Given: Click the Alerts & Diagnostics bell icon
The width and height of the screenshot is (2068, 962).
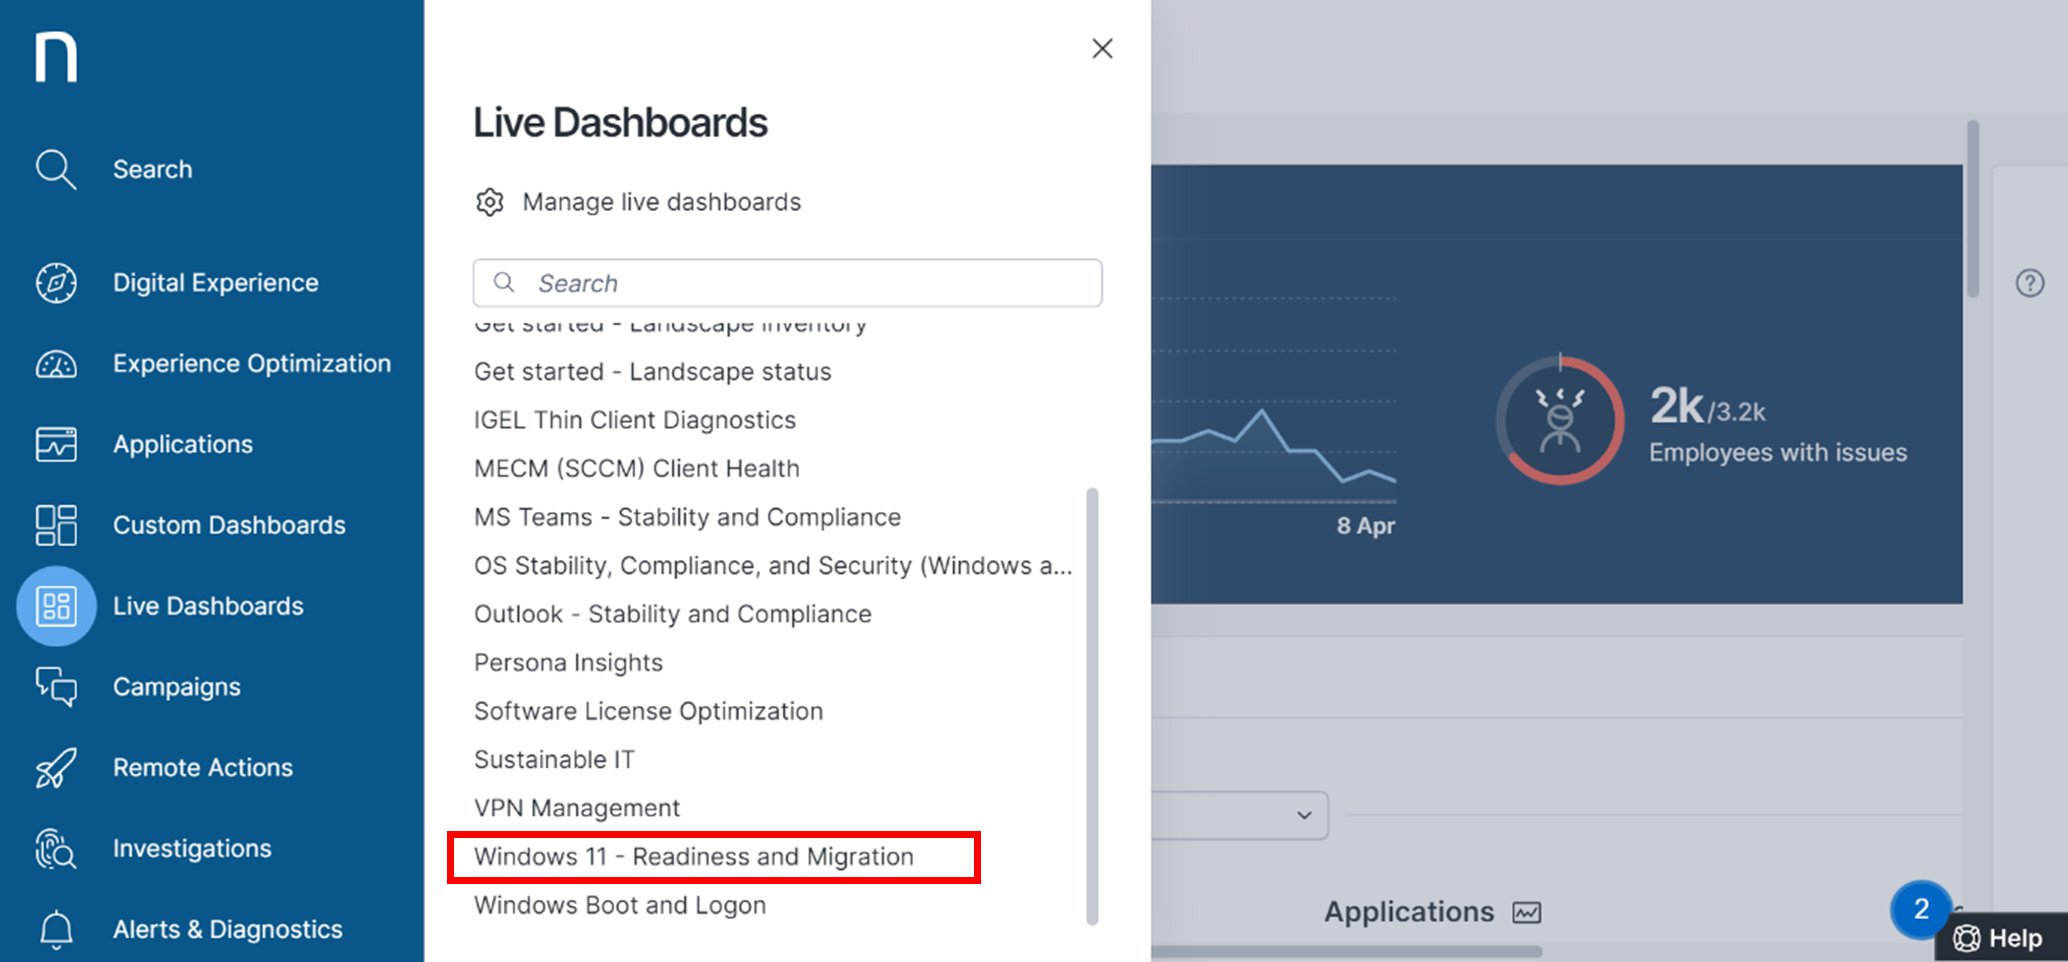Looking at the screenshot, I should [56, 929].
